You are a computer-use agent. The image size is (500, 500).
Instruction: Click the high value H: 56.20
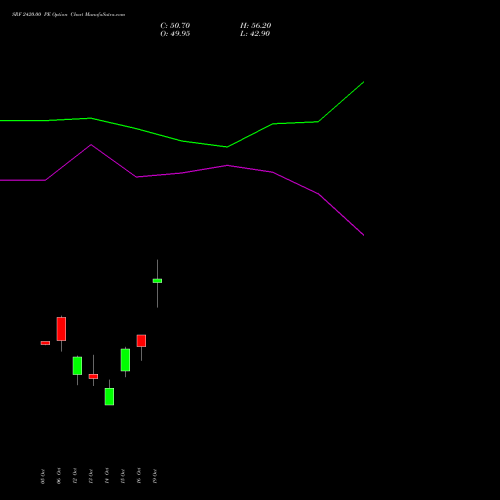tap(255, 26)
